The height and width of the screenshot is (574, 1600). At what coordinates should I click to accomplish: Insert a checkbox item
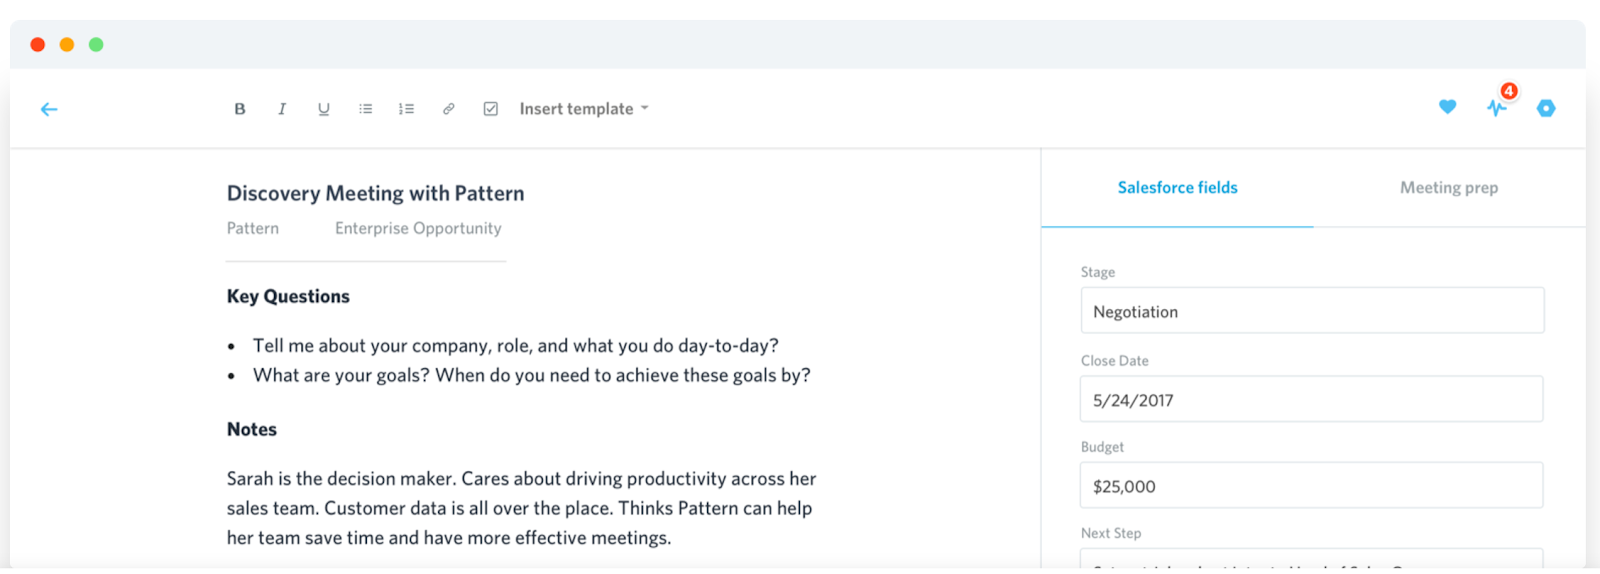click(x=491, y=109)
